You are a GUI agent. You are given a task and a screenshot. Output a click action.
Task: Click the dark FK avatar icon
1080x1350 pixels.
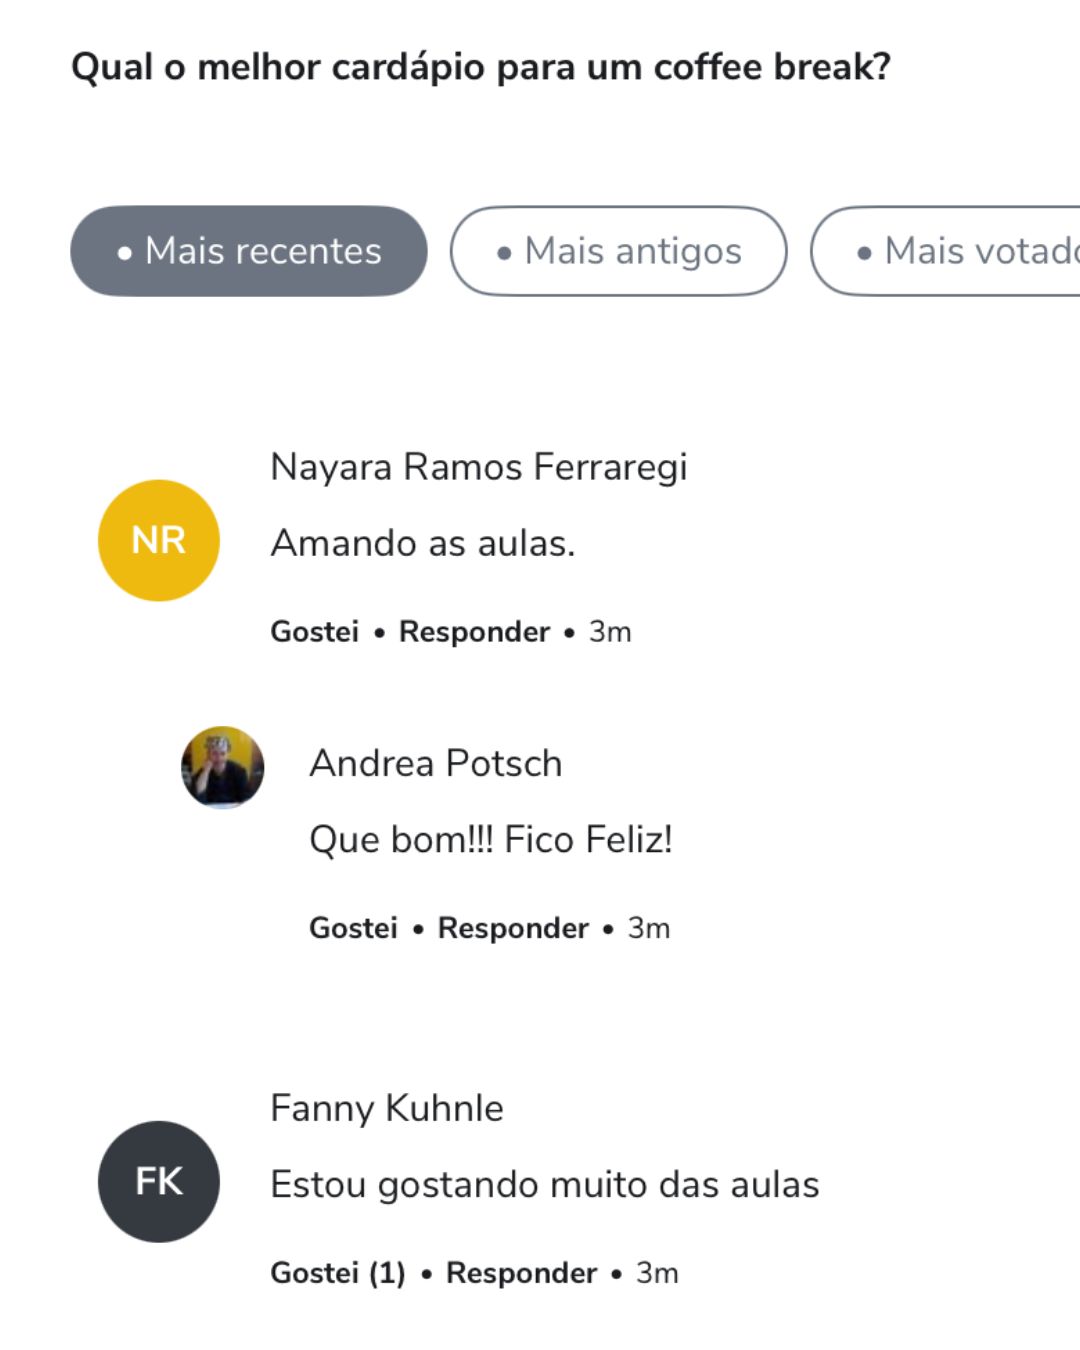(158, 1181)
